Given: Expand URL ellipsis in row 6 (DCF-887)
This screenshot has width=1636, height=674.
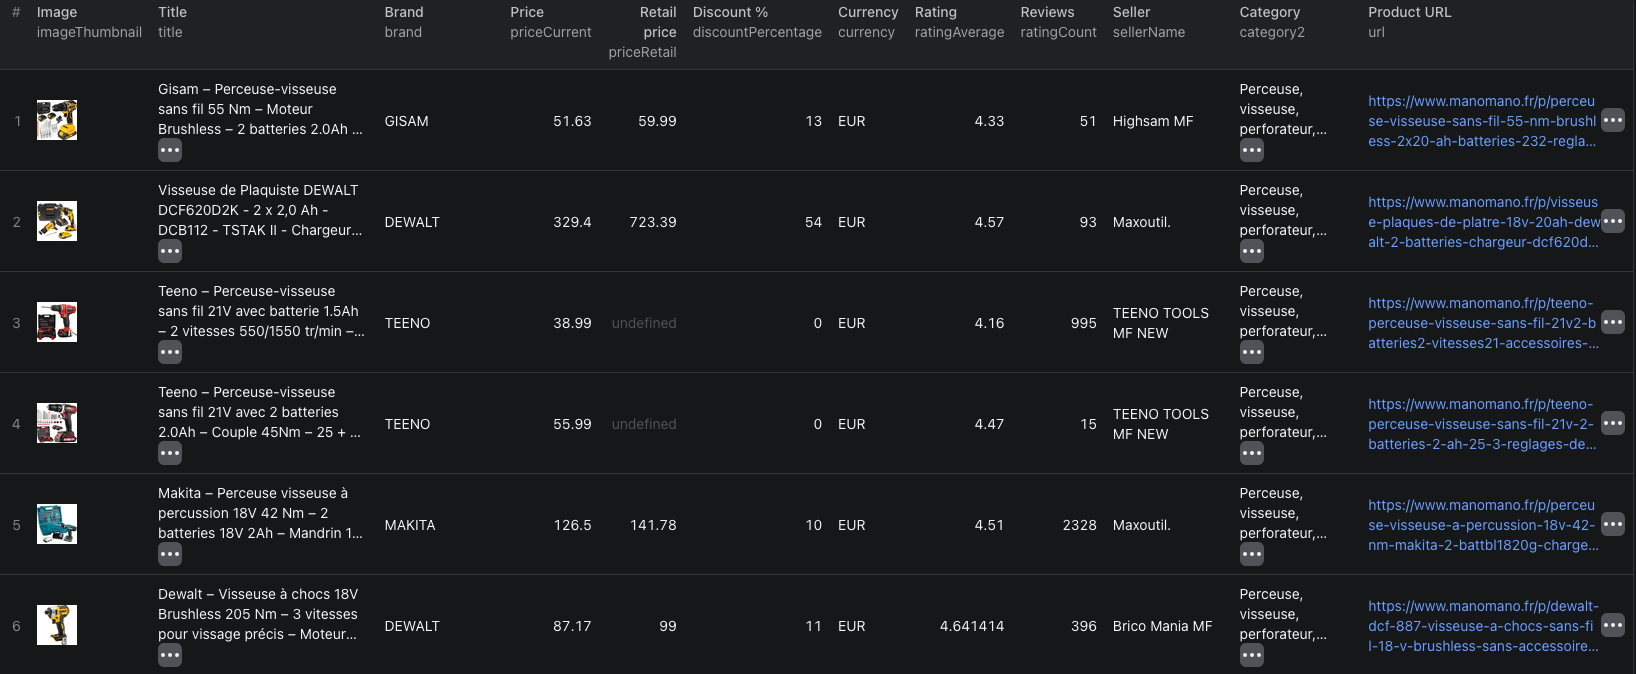Looking at the screenshot, I should tap(1613, 626).
